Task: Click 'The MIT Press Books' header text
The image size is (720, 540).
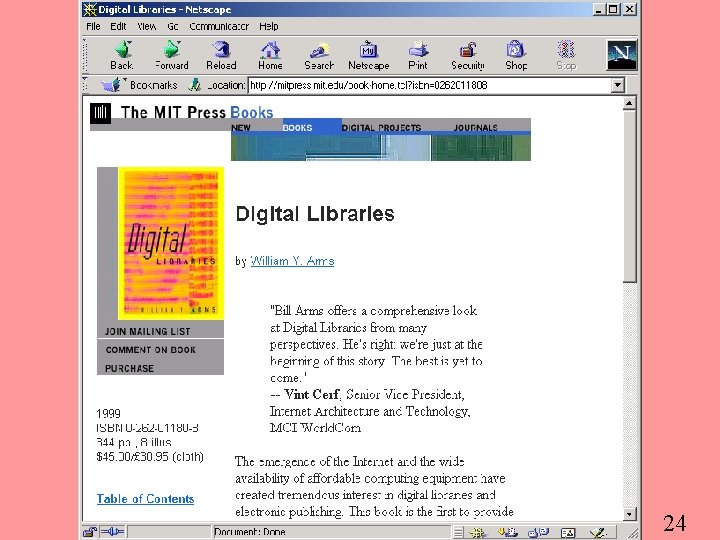Action: (x=197, y=112)
